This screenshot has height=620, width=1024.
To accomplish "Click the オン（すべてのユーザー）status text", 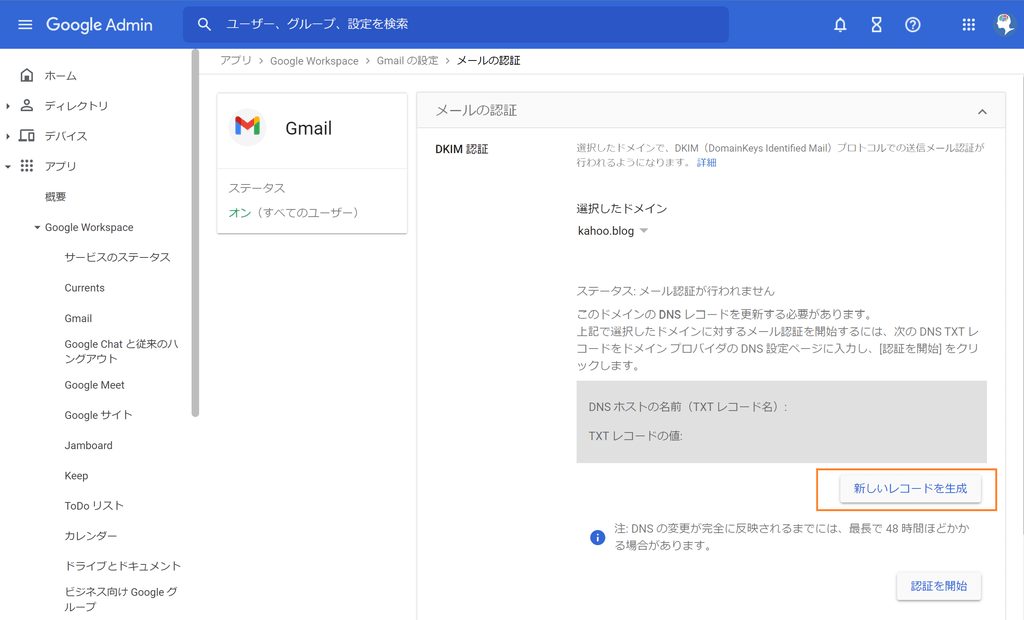I will [x=293, y=213].
